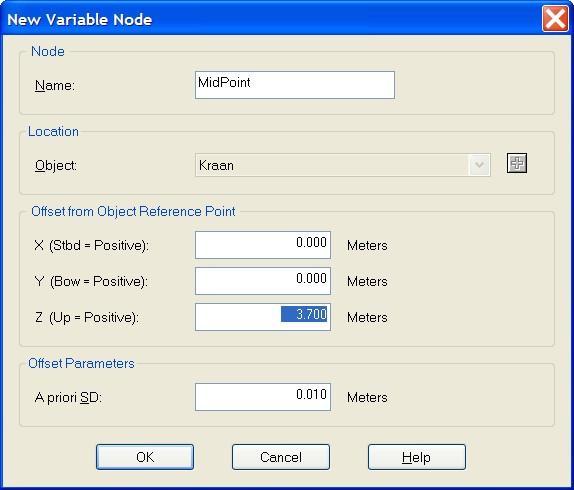Click the Z (Up = Positive) label
The image size is (574, 490).
coord(87,317)
